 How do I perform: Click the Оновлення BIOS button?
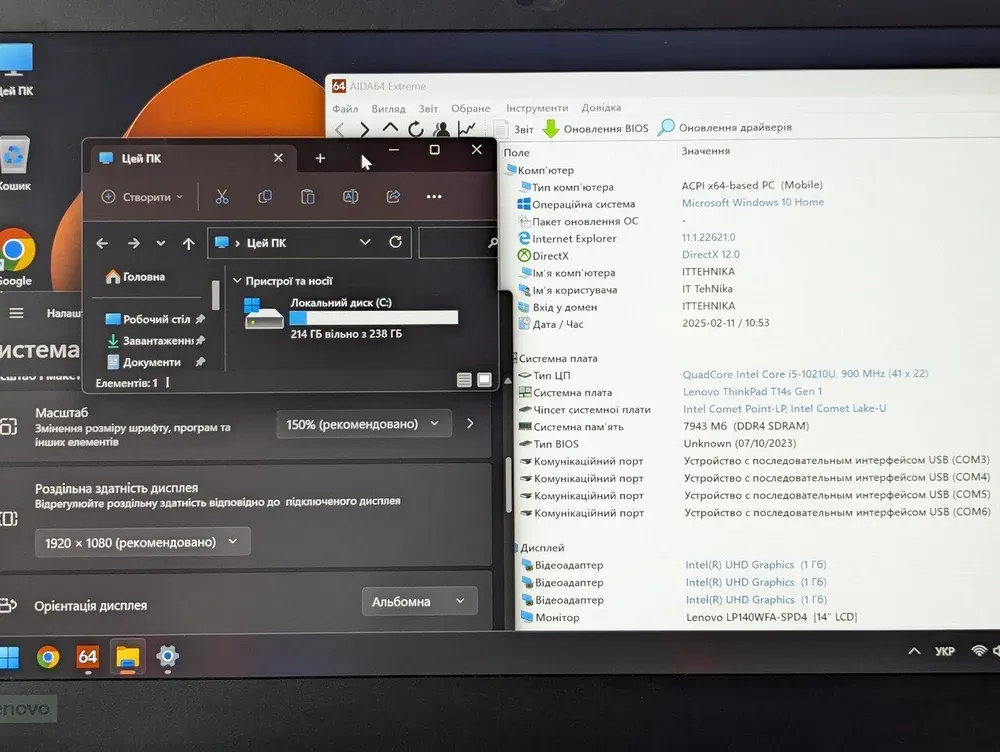[x=596, y=128]
